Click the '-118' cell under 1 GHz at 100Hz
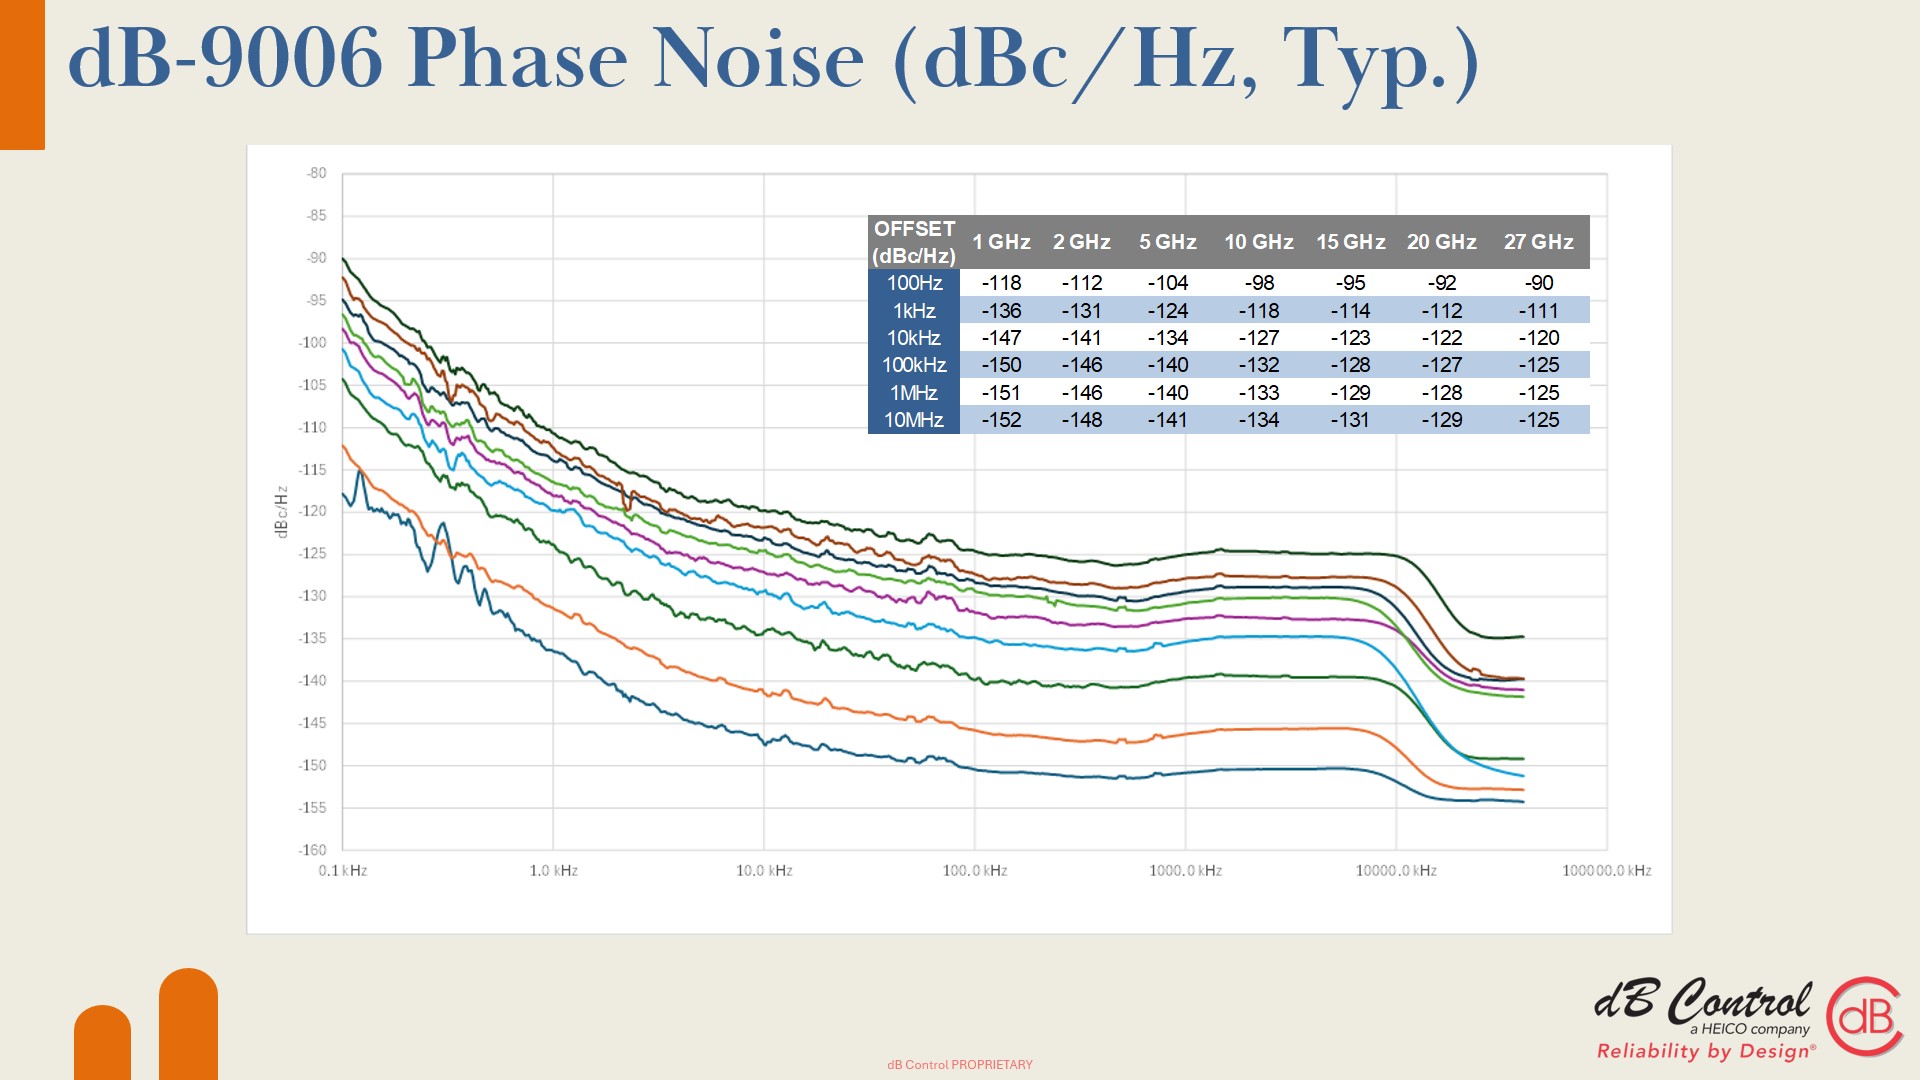The image size is (1920, 1080). point(1001,283)
